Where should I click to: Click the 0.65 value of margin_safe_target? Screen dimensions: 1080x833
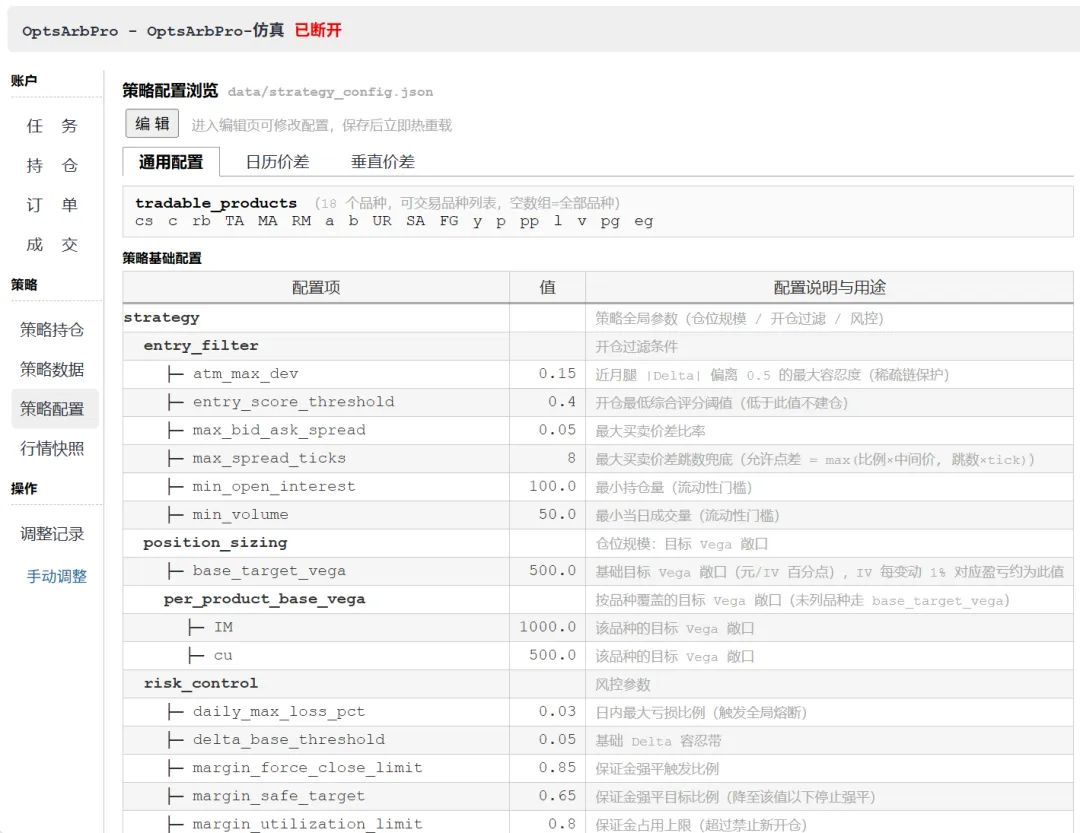(557, 796)
